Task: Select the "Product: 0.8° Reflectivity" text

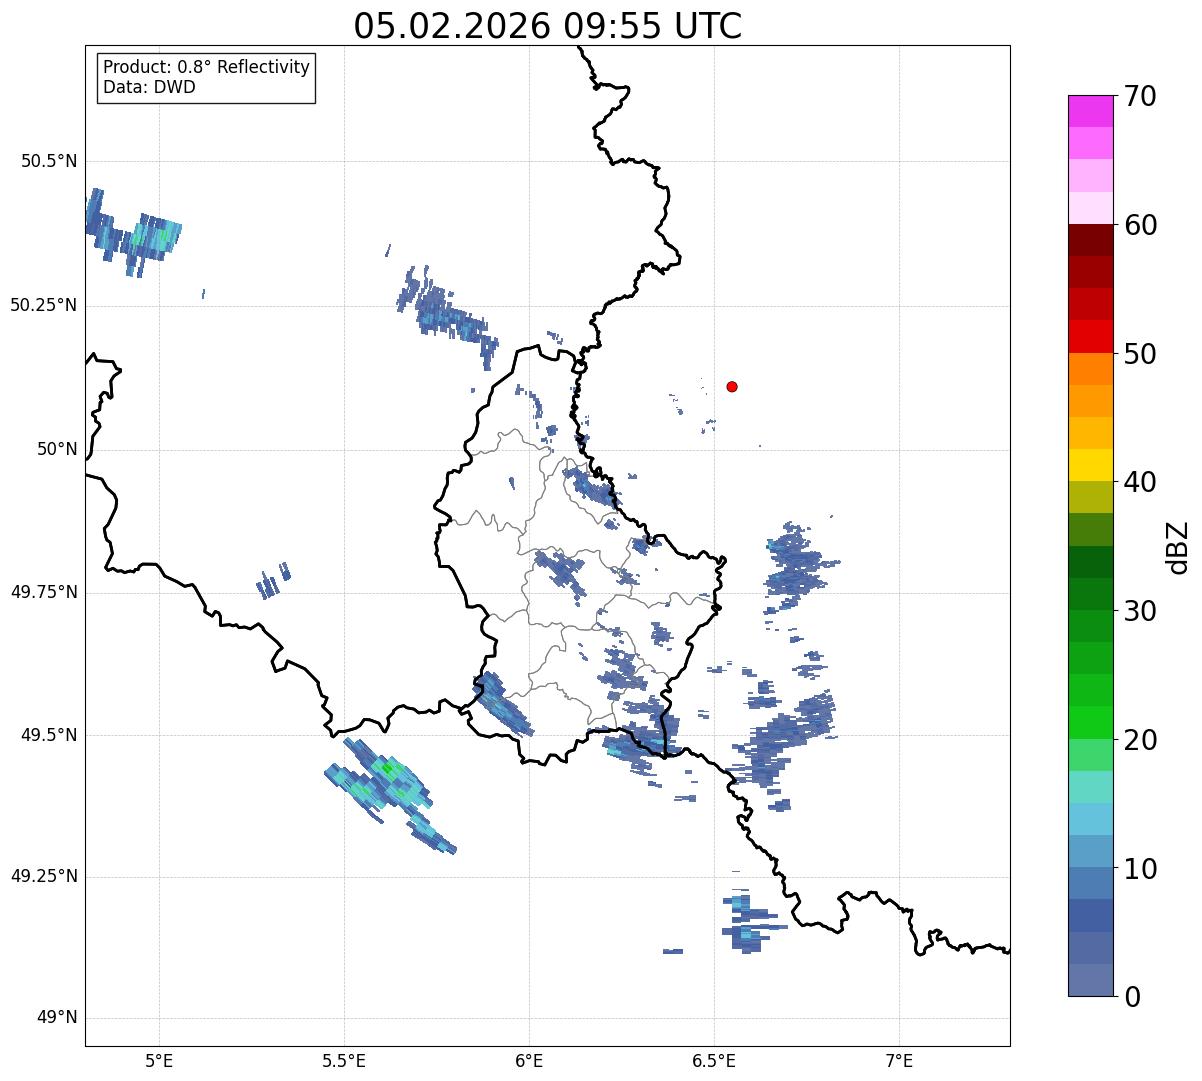Action: [x=207, y=67]
